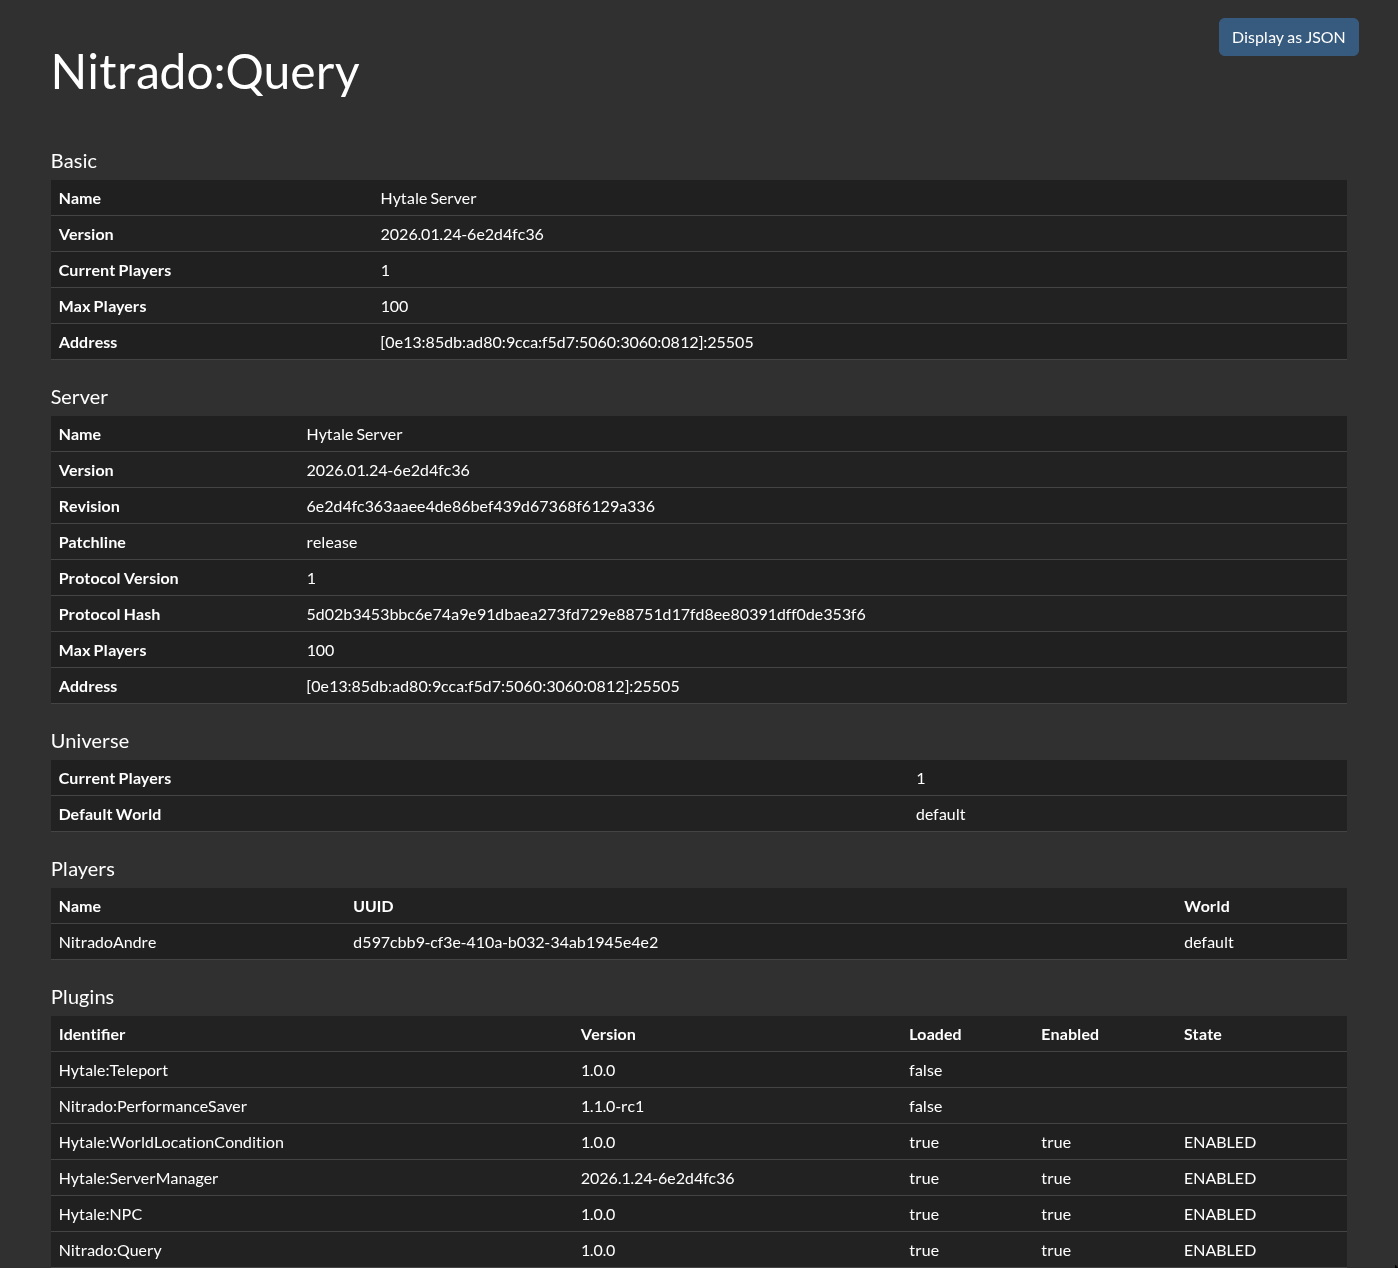Screen dimensions: 1398x1268
Task: Click the Patchline value release
Action: 332,542
